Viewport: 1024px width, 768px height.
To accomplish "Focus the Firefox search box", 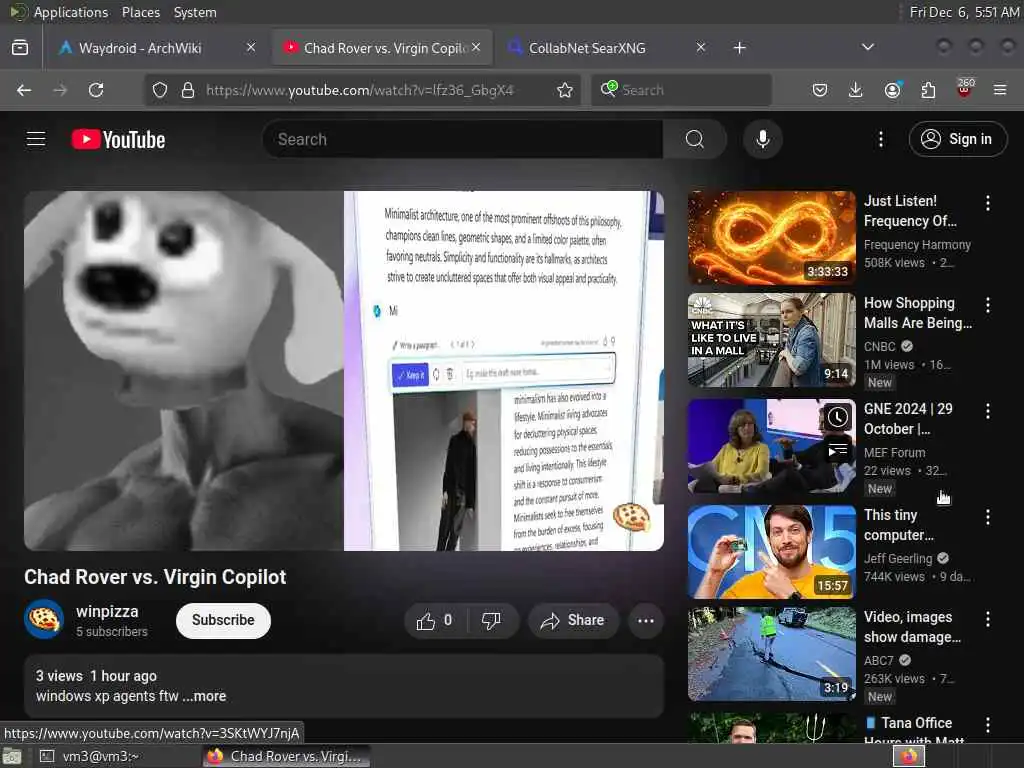I will (681, 90).
